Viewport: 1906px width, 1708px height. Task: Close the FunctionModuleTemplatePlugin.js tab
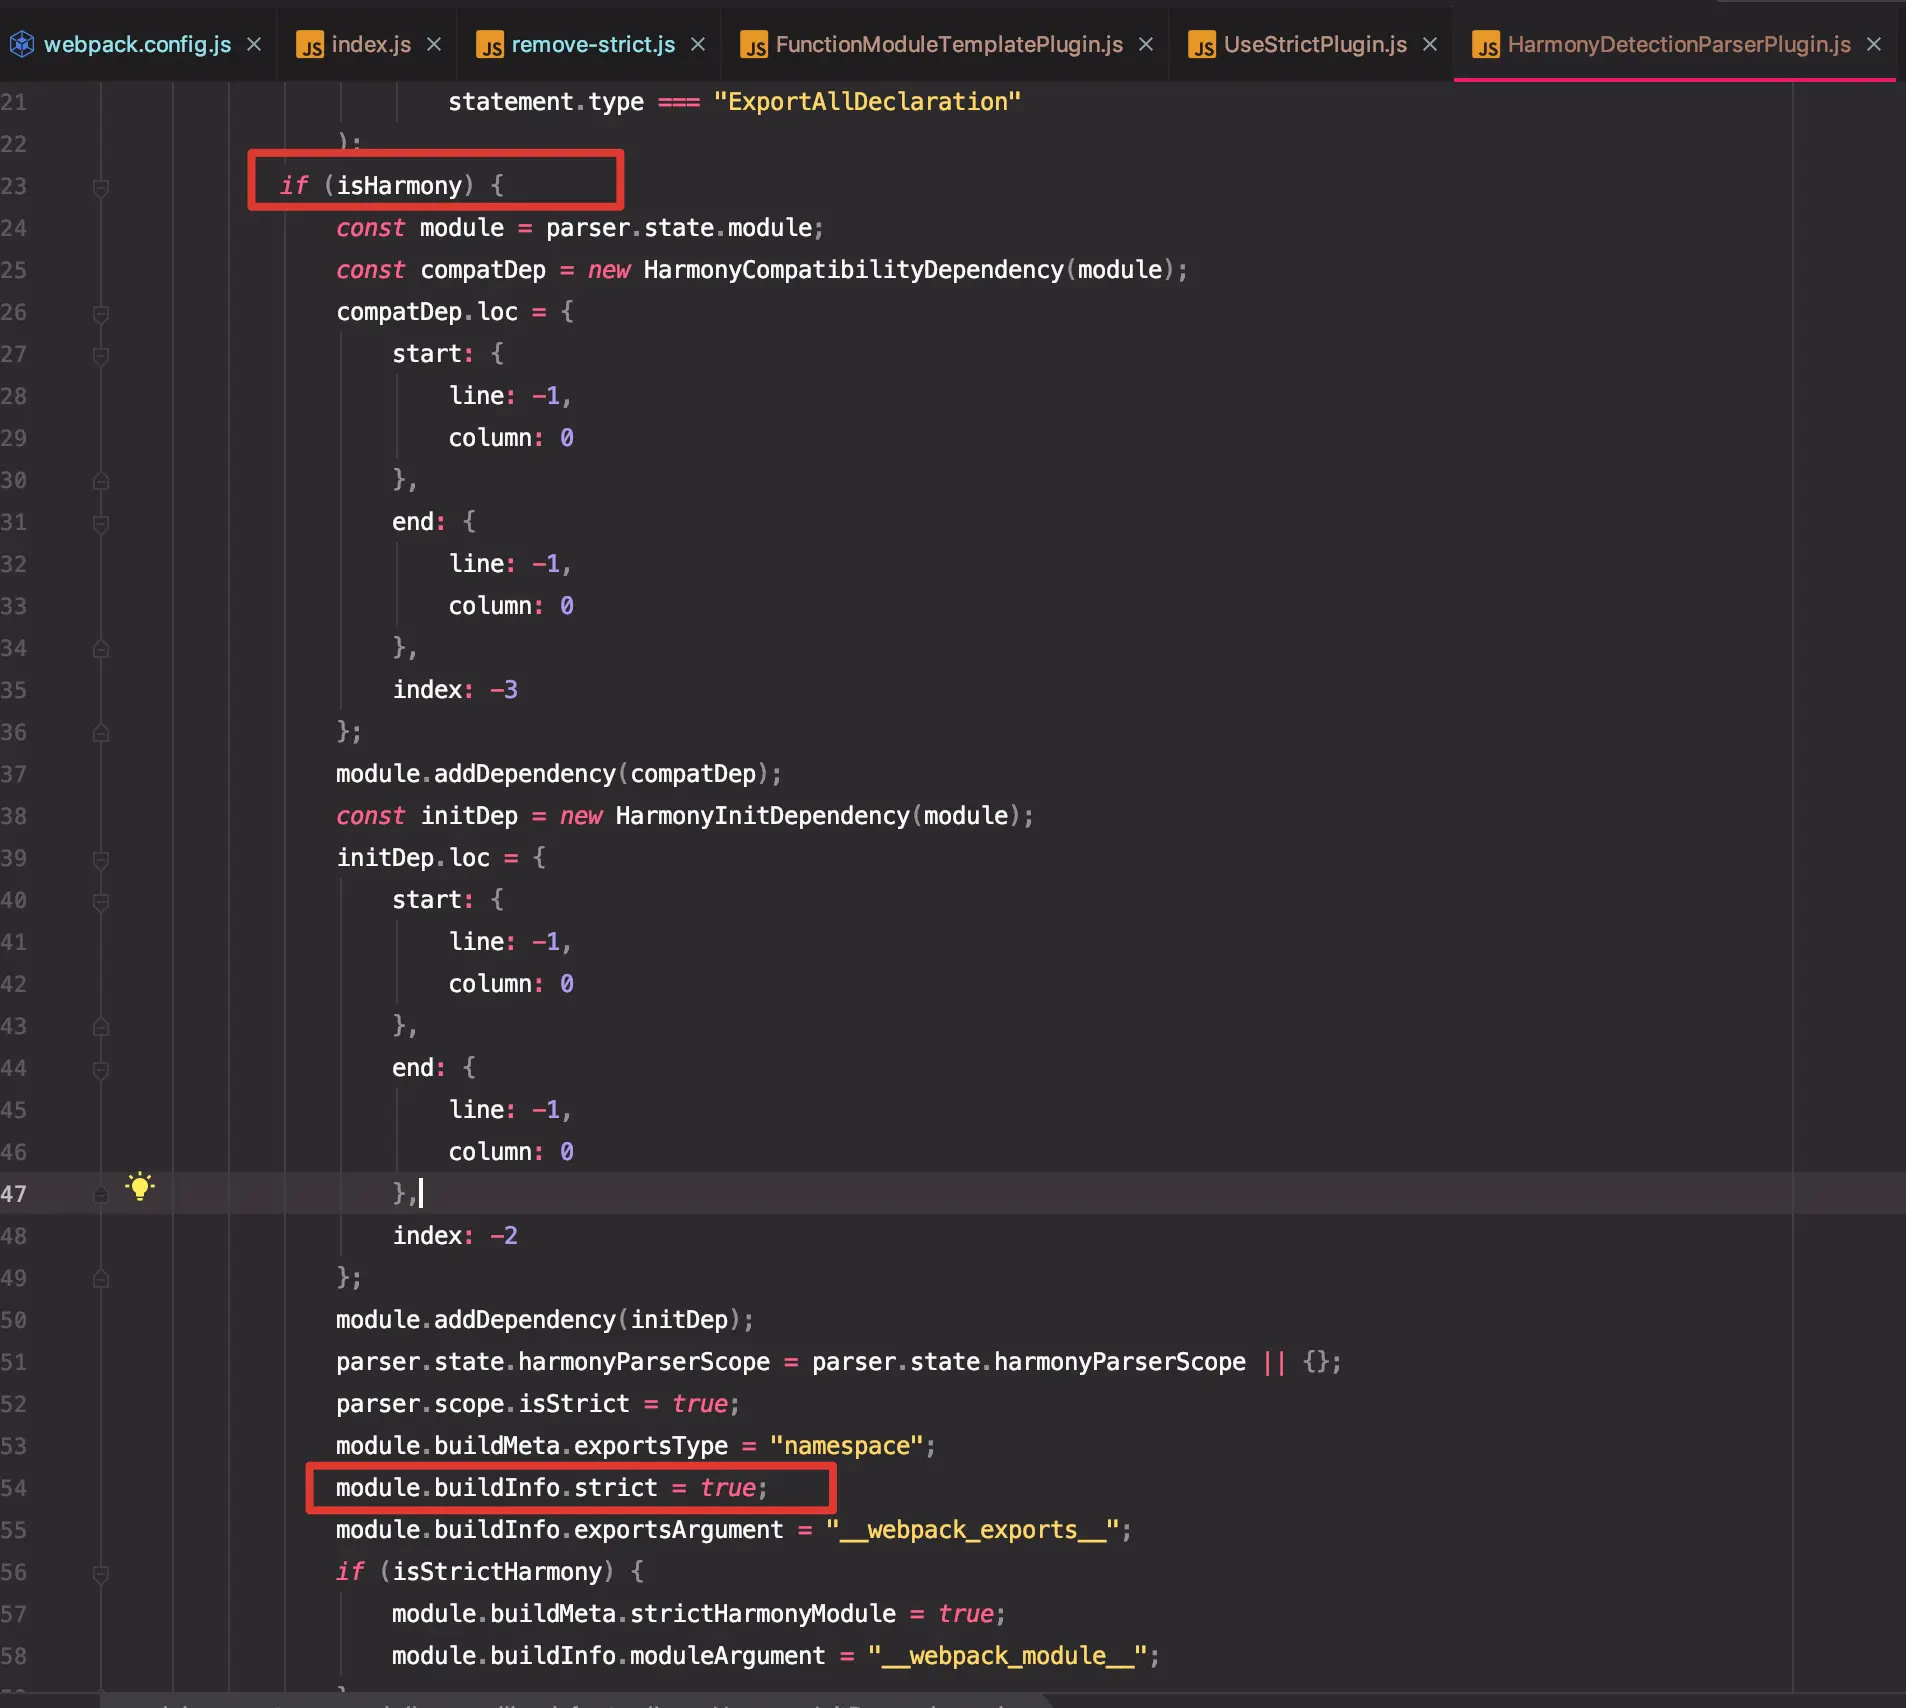(1146, 44)
